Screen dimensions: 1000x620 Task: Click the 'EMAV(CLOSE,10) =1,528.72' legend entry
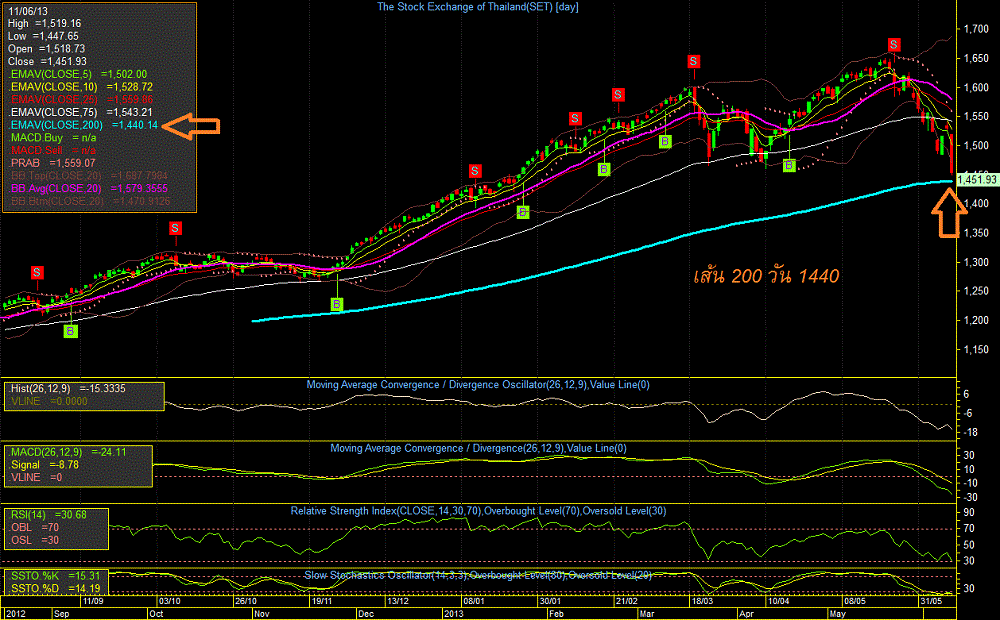[82, 87]
